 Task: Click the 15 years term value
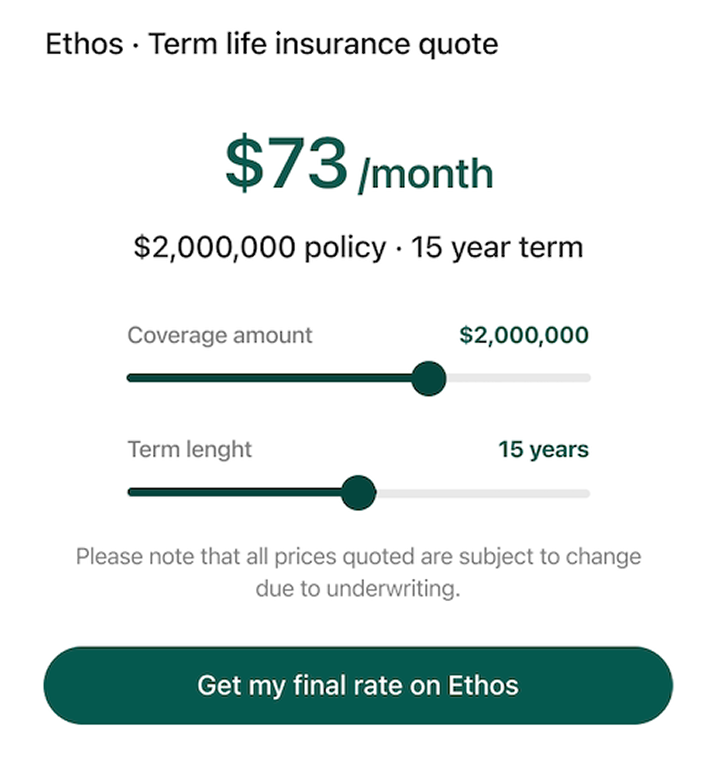543,450
